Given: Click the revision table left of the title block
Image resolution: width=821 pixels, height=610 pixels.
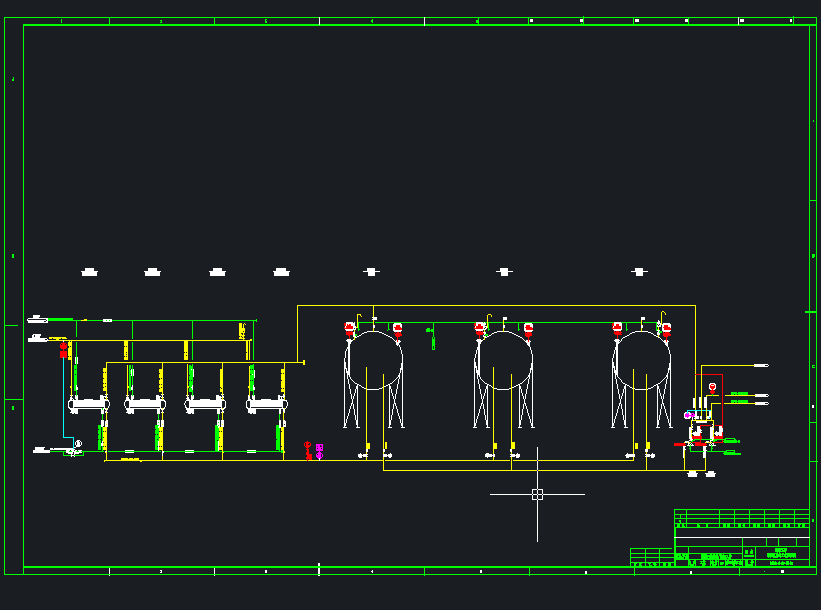Looking at the screenshot, I should pos(652,557).
